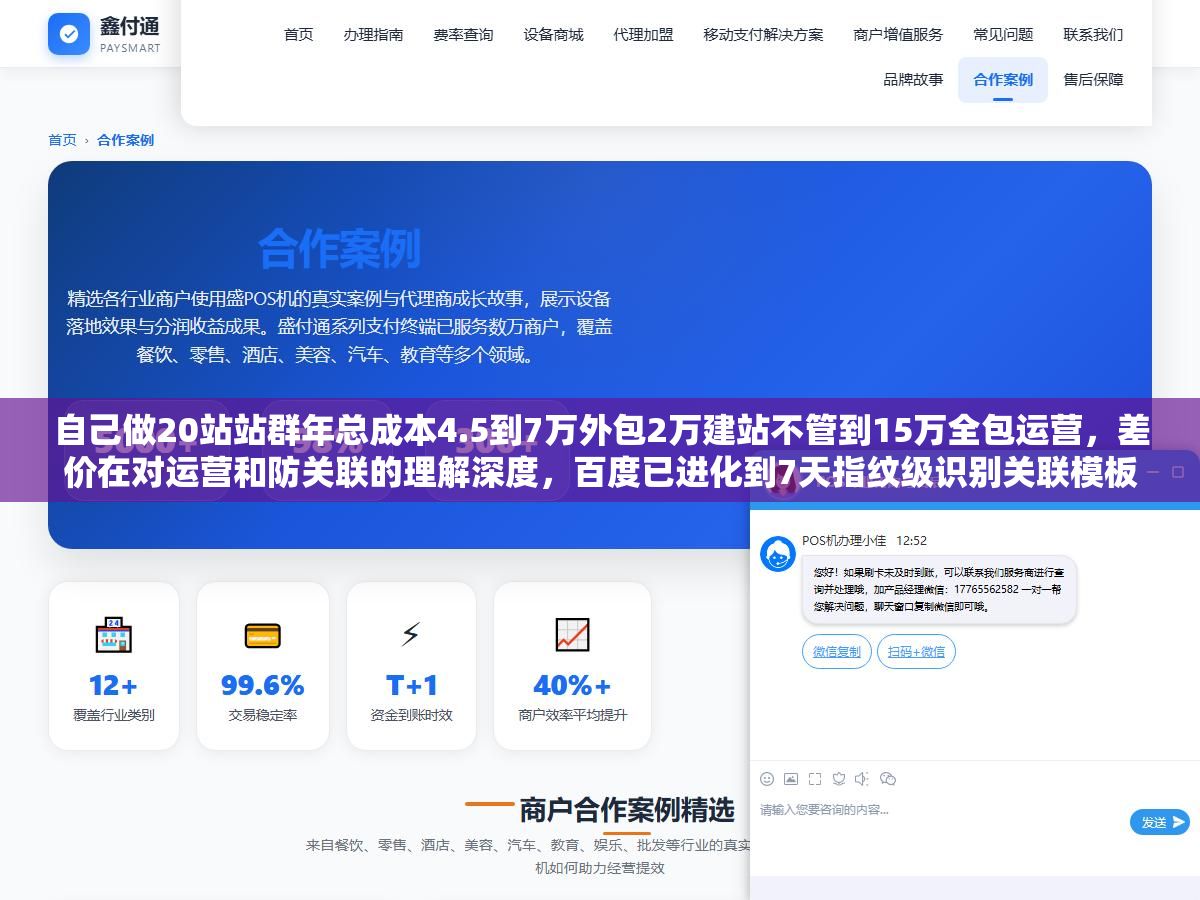Open 费率查询 in navigation
This screenshot has width=1200, height=900.
point(463,34)
